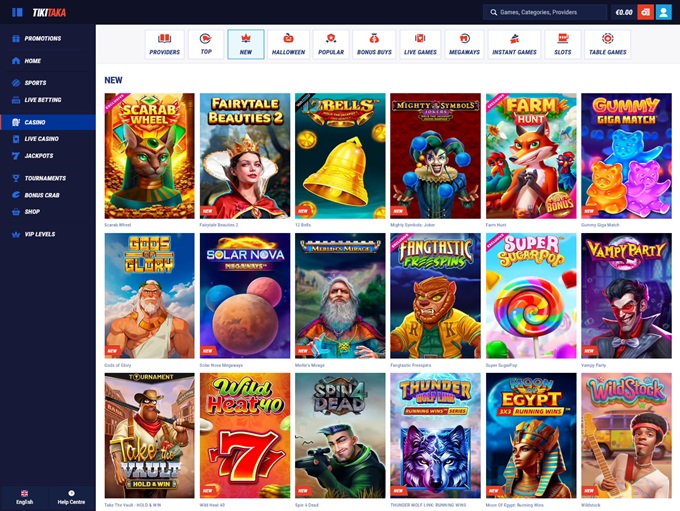This screenshot has width=680, height=511.
Task: Collapse the sidebar using the top-left menu icon
Action: (17, 12)
